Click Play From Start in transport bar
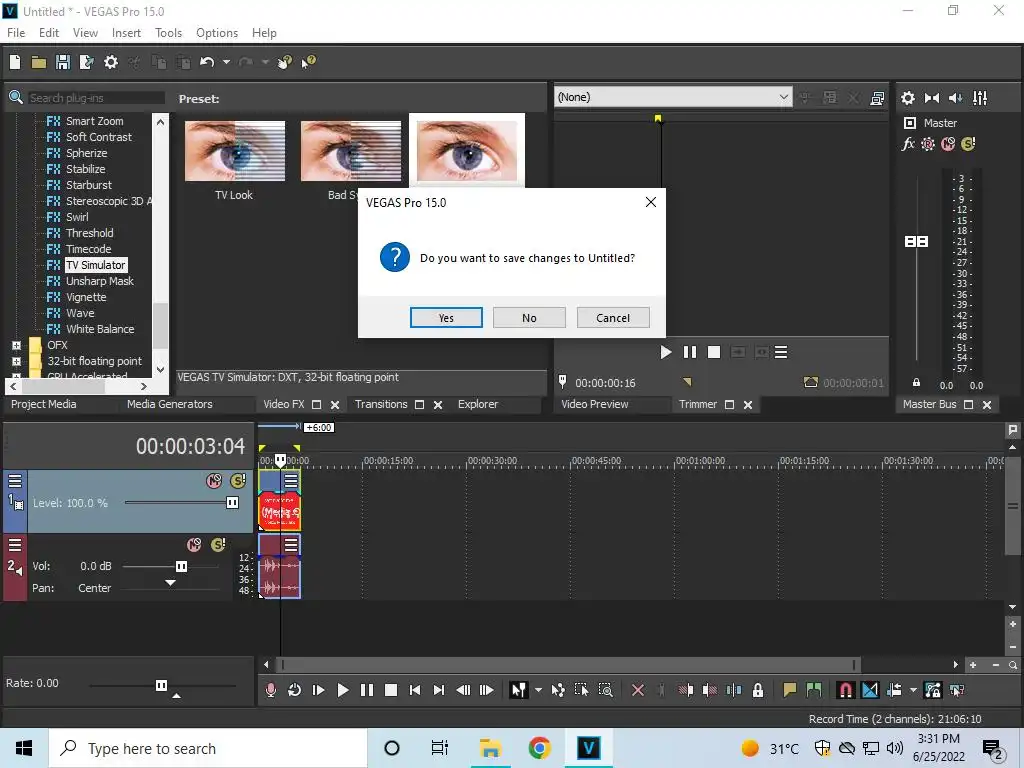Image resolution: width=1024 pixels, height=768 pixels. point(319,690)
